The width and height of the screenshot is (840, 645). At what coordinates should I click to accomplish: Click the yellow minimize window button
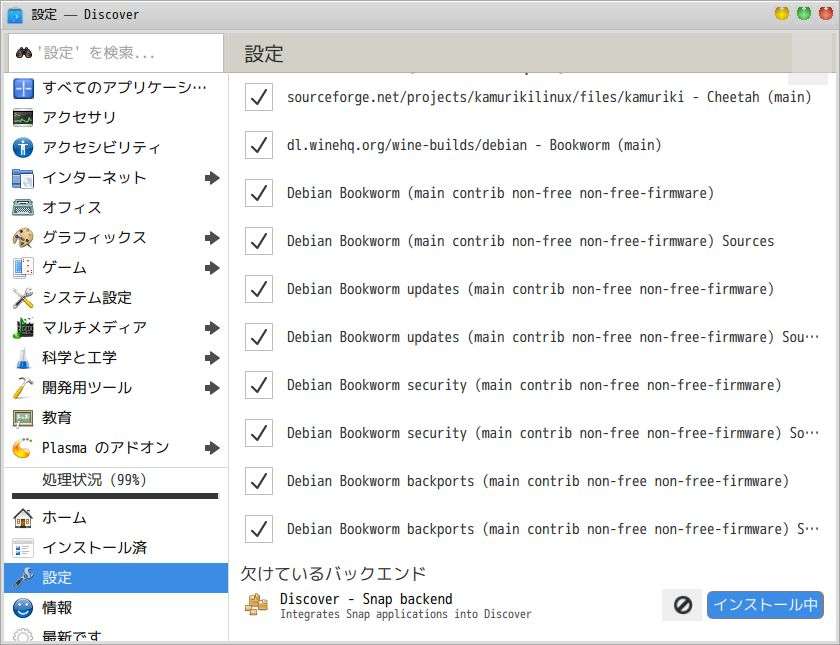click(782, 13)
